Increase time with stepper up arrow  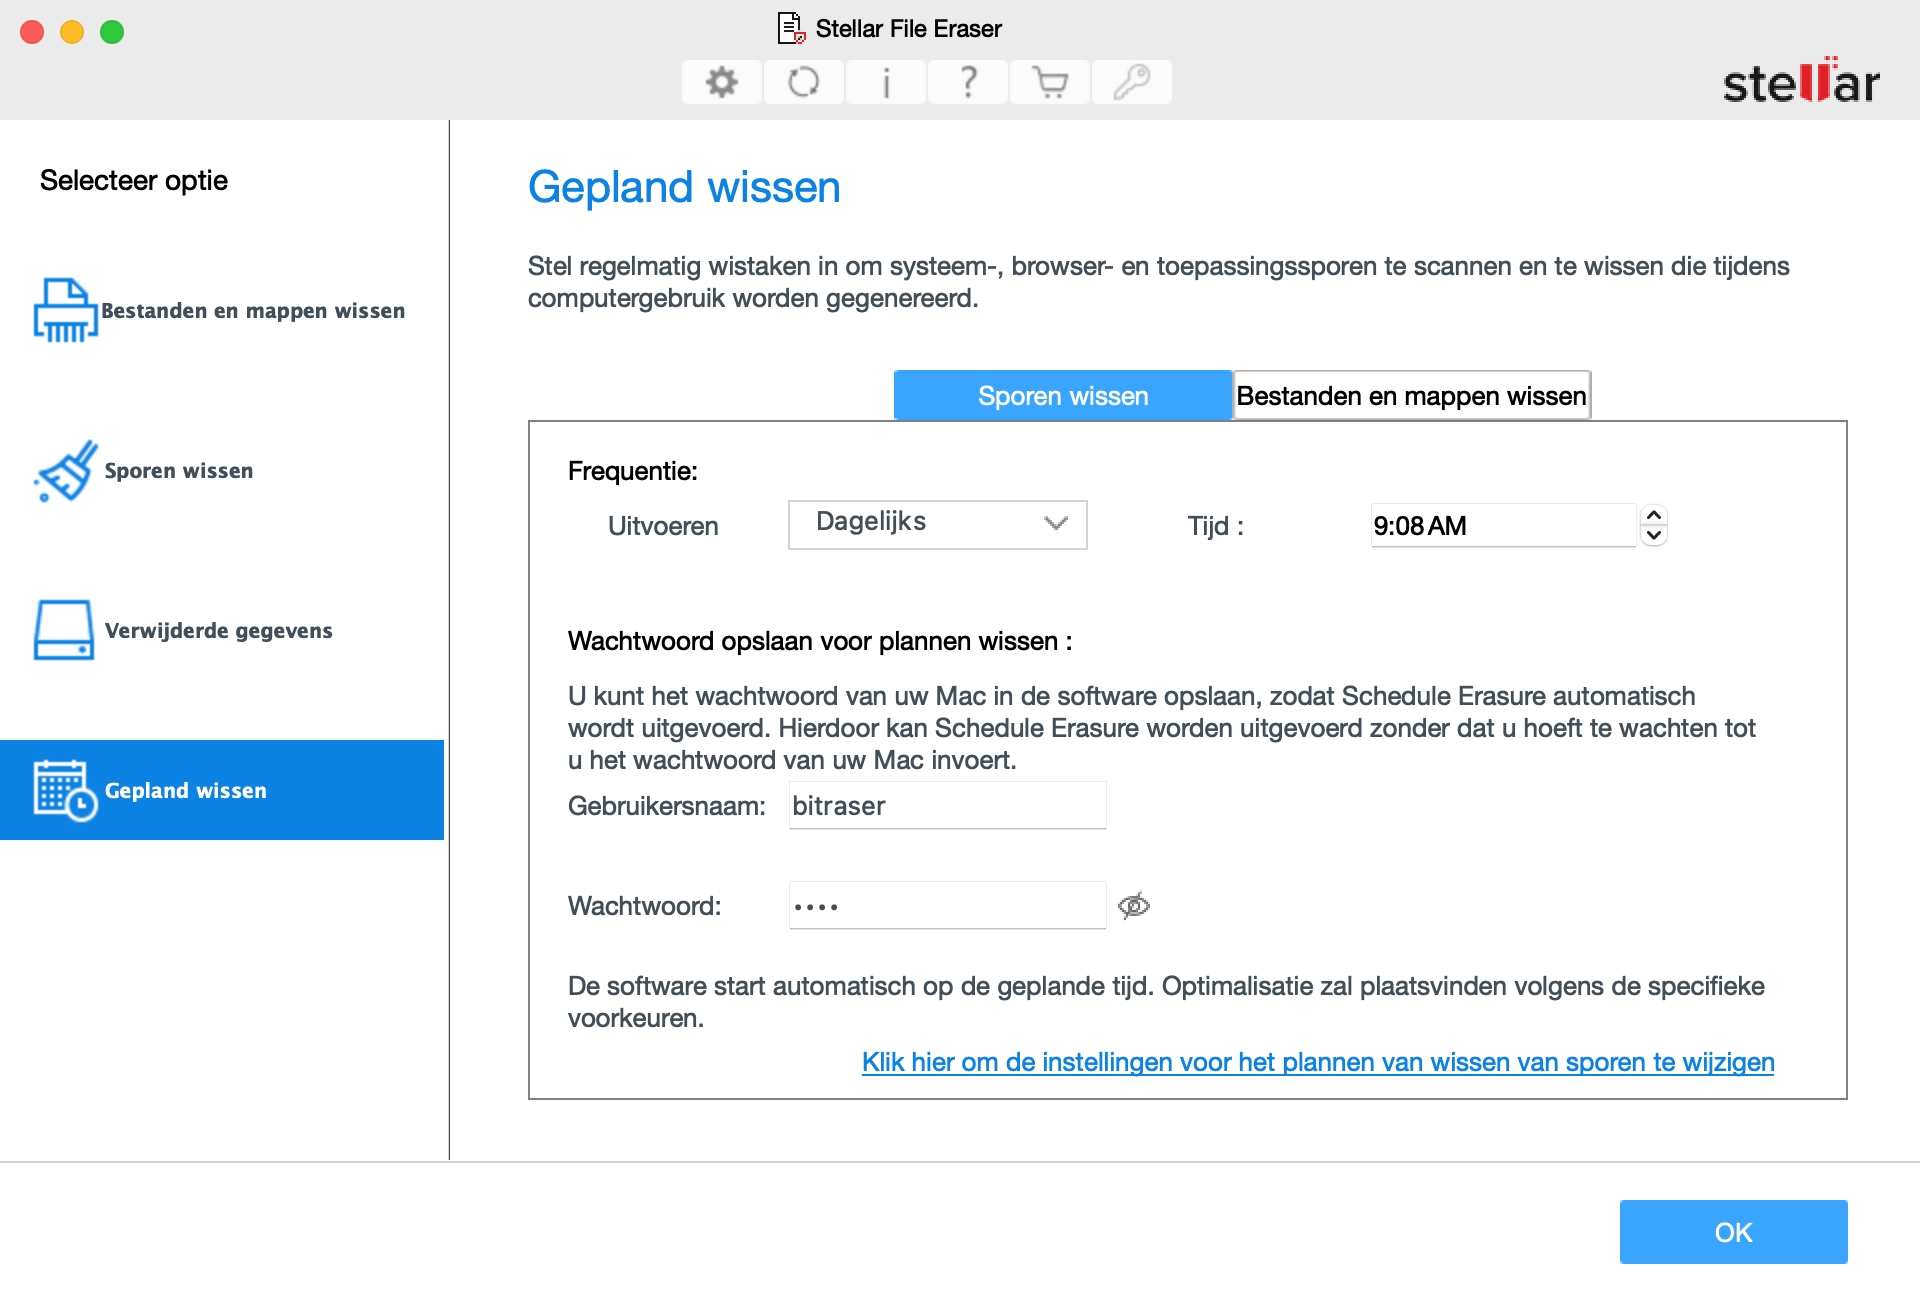pyautogui.click(x=1654, y=515)
